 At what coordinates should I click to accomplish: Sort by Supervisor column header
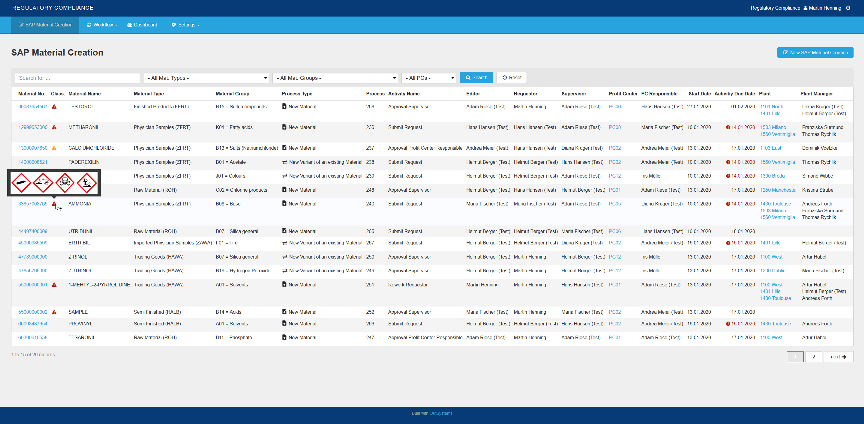(574, 94)
